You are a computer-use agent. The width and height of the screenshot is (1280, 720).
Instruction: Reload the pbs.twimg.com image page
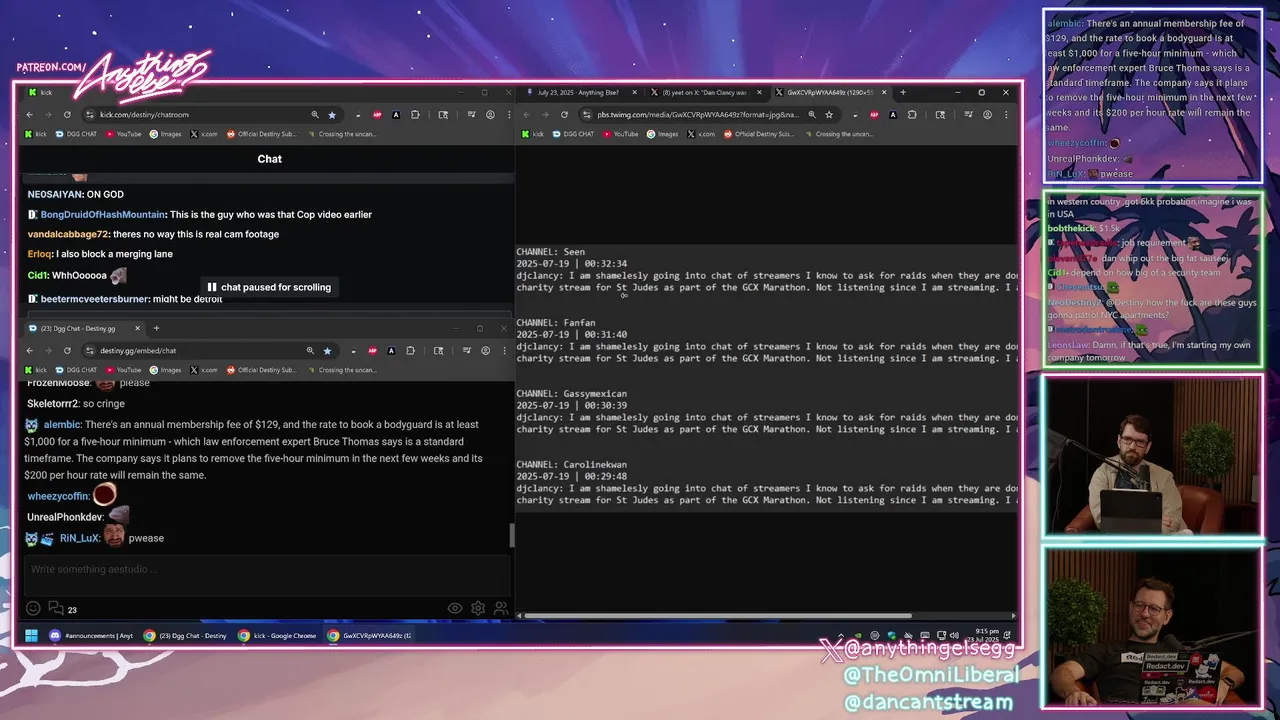(x=564, y=115)
